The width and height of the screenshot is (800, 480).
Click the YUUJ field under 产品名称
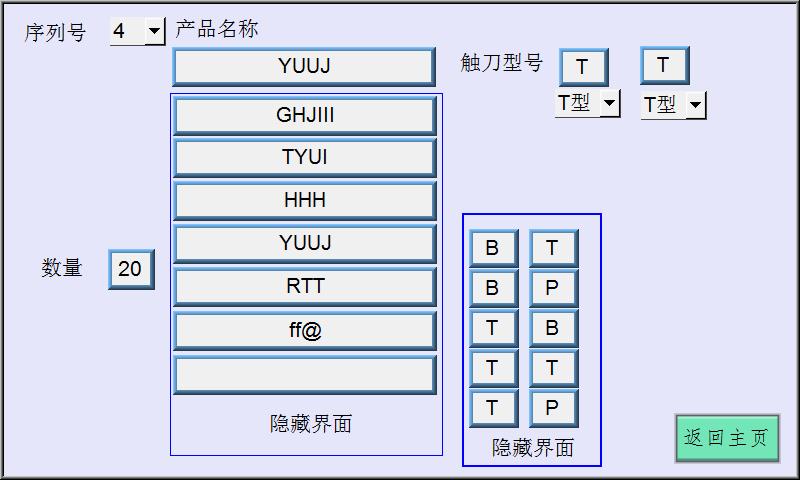304,66
